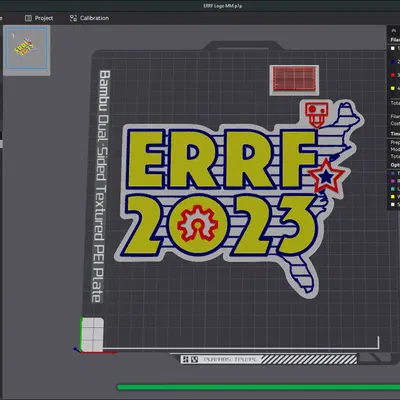
Task: Click the Calibration tab's icon
Action: click(x=73, y=18)
